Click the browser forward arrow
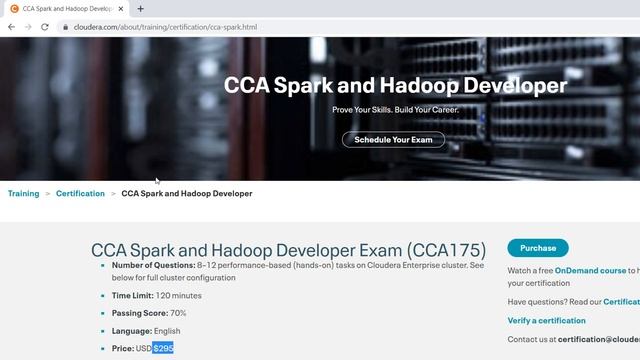640x360 pixels. pyautogui.click(x=28, y=27)
